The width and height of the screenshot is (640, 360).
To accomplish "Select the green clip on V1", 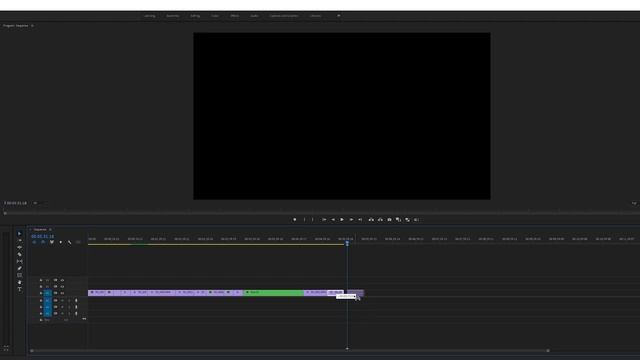I will point(273,293).
